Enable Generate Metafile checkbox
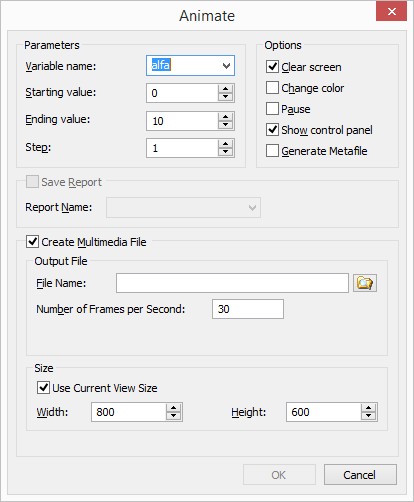Screen dimensions: 414x502 272,150
